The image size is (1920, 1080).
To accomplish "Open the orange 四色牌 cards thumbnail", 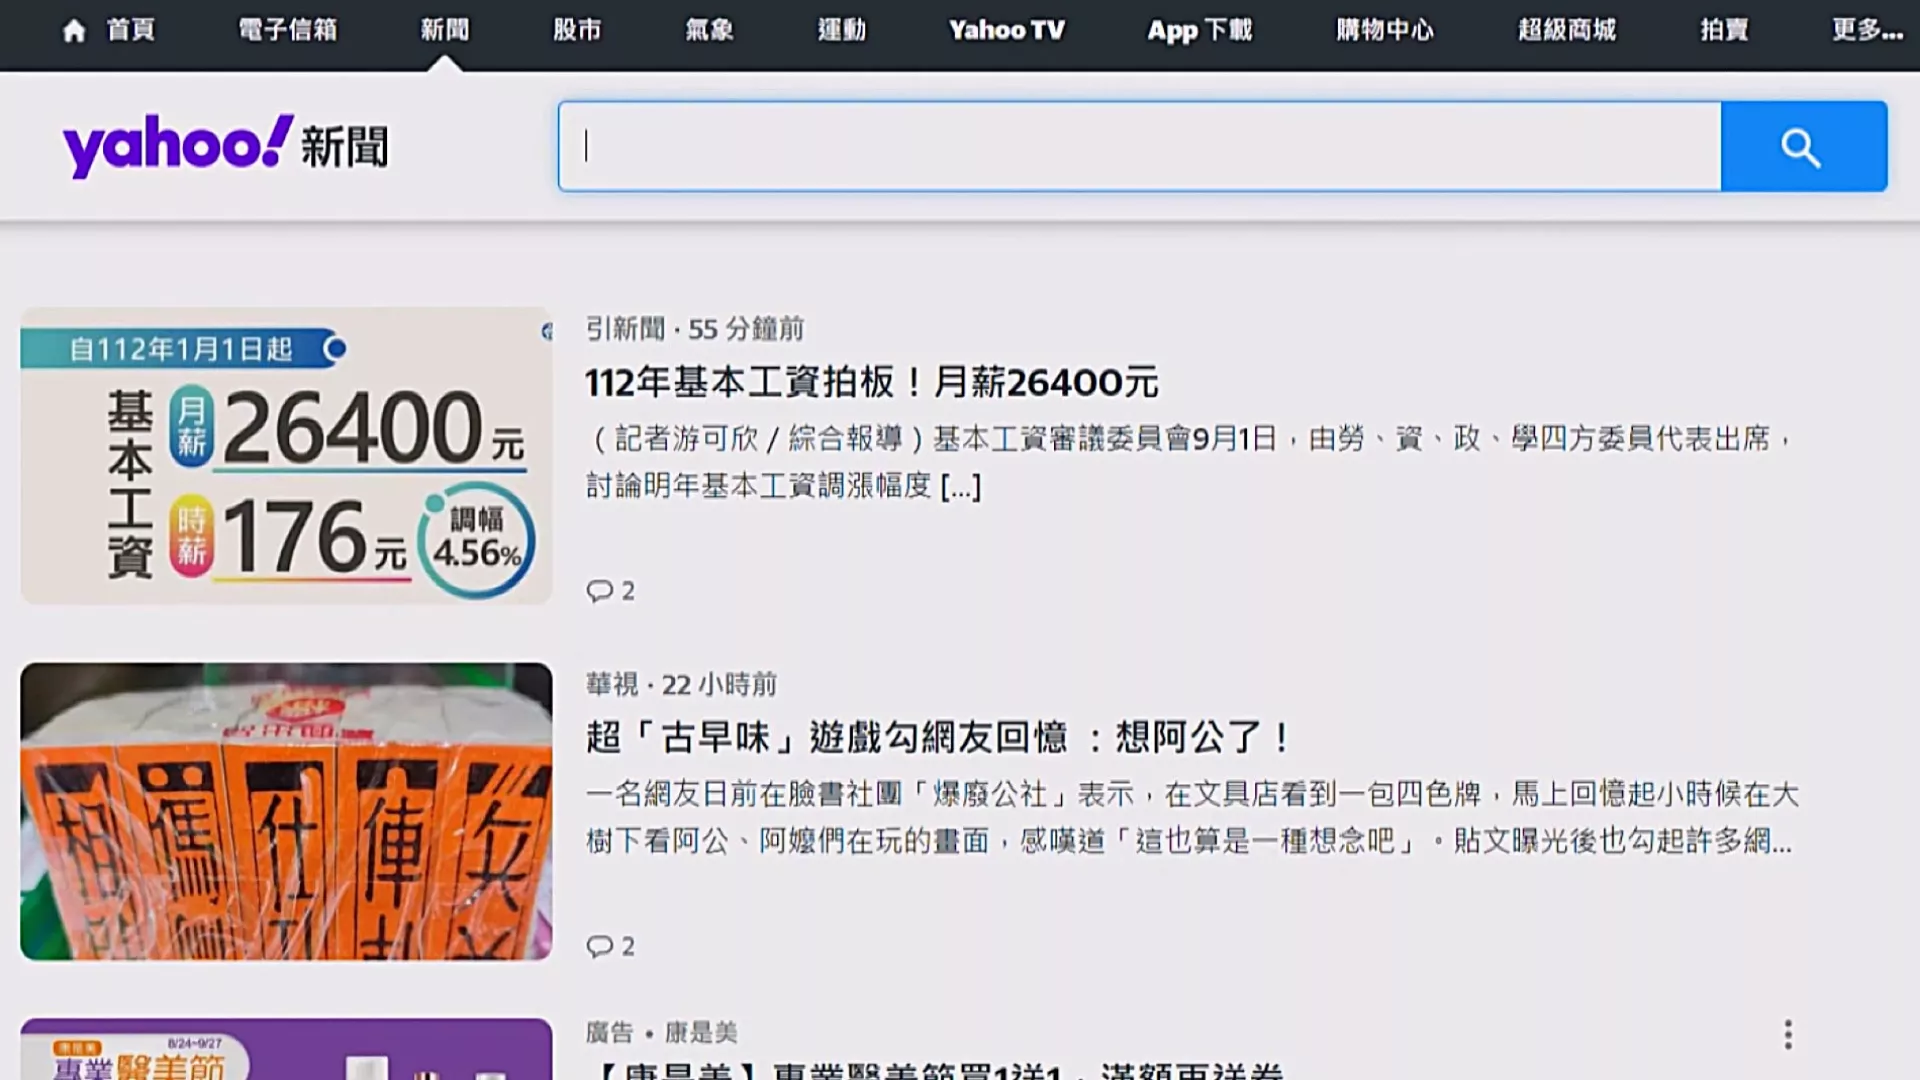I will click(286, 811).
